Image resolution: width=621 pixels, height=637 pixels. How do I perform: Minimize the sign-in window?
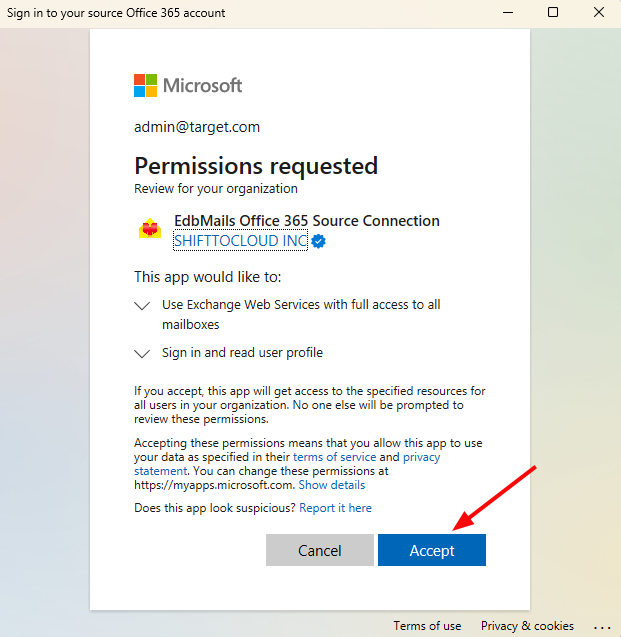tap(508, 13)
